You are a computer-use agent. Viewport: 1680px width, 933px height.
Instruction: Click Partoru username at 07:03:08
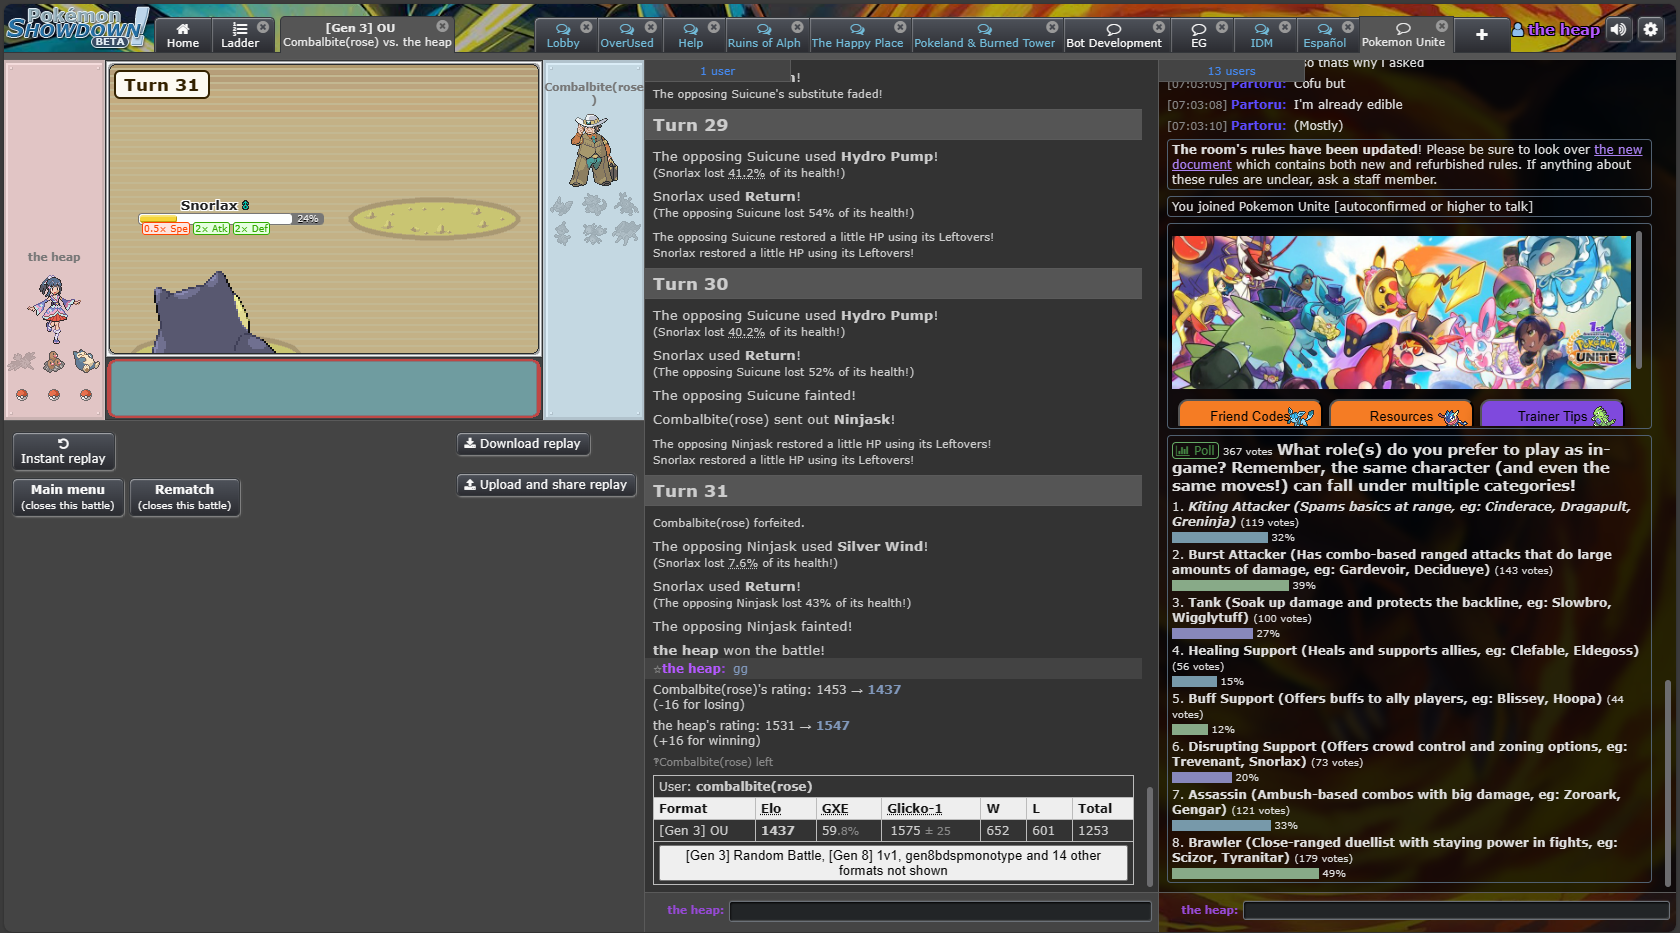(1258, 105)
